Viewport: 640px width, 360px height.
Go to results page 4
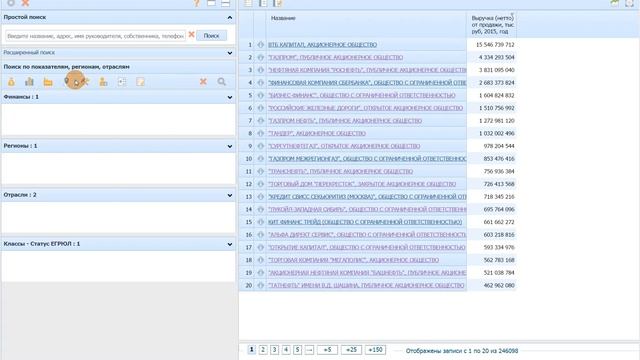[286, 350]
